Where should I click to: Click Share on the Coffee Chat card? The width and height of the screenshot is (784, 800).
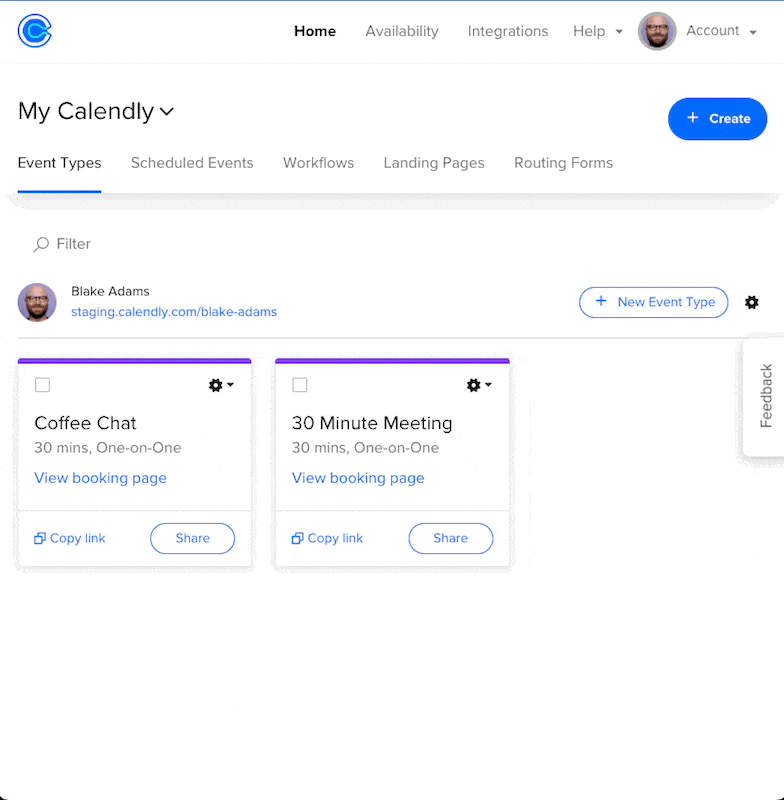point(192,538)
